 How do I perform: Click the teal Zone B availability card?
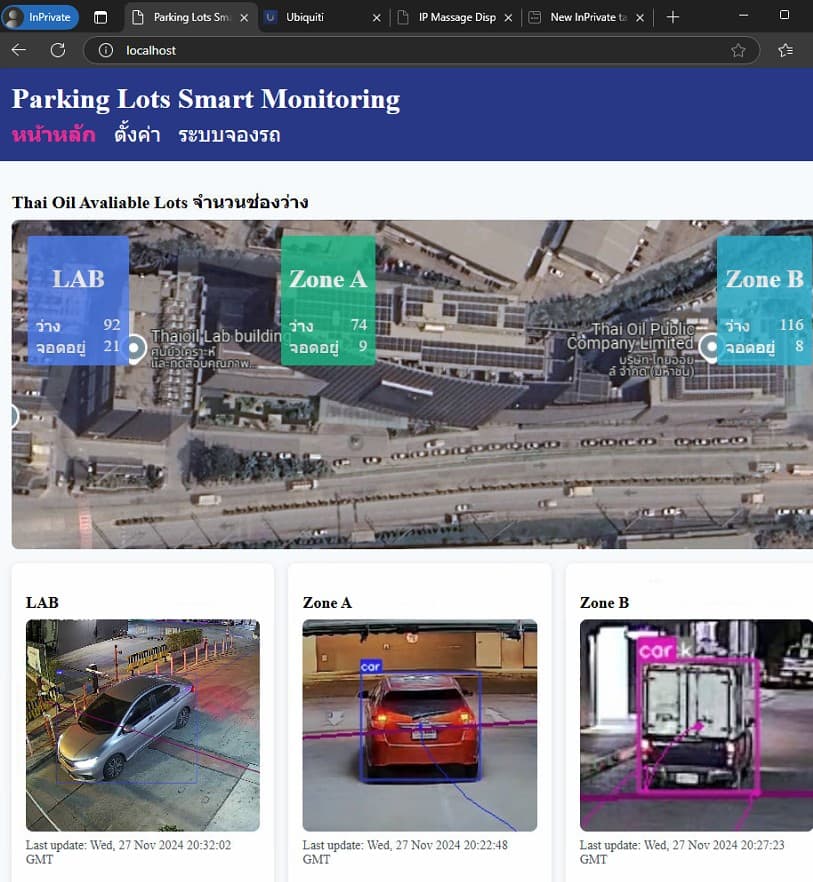click(x=764, y=300)
